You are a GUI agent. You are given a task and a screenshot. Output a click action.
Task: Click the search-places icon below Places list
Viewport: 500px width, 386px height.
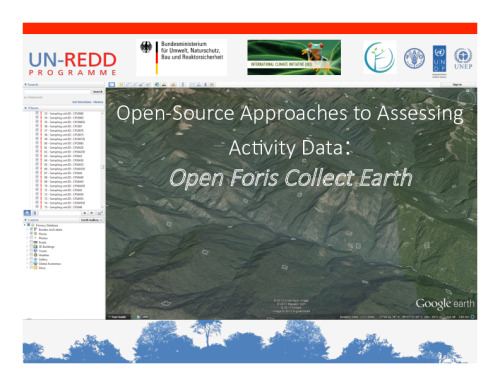27,213
